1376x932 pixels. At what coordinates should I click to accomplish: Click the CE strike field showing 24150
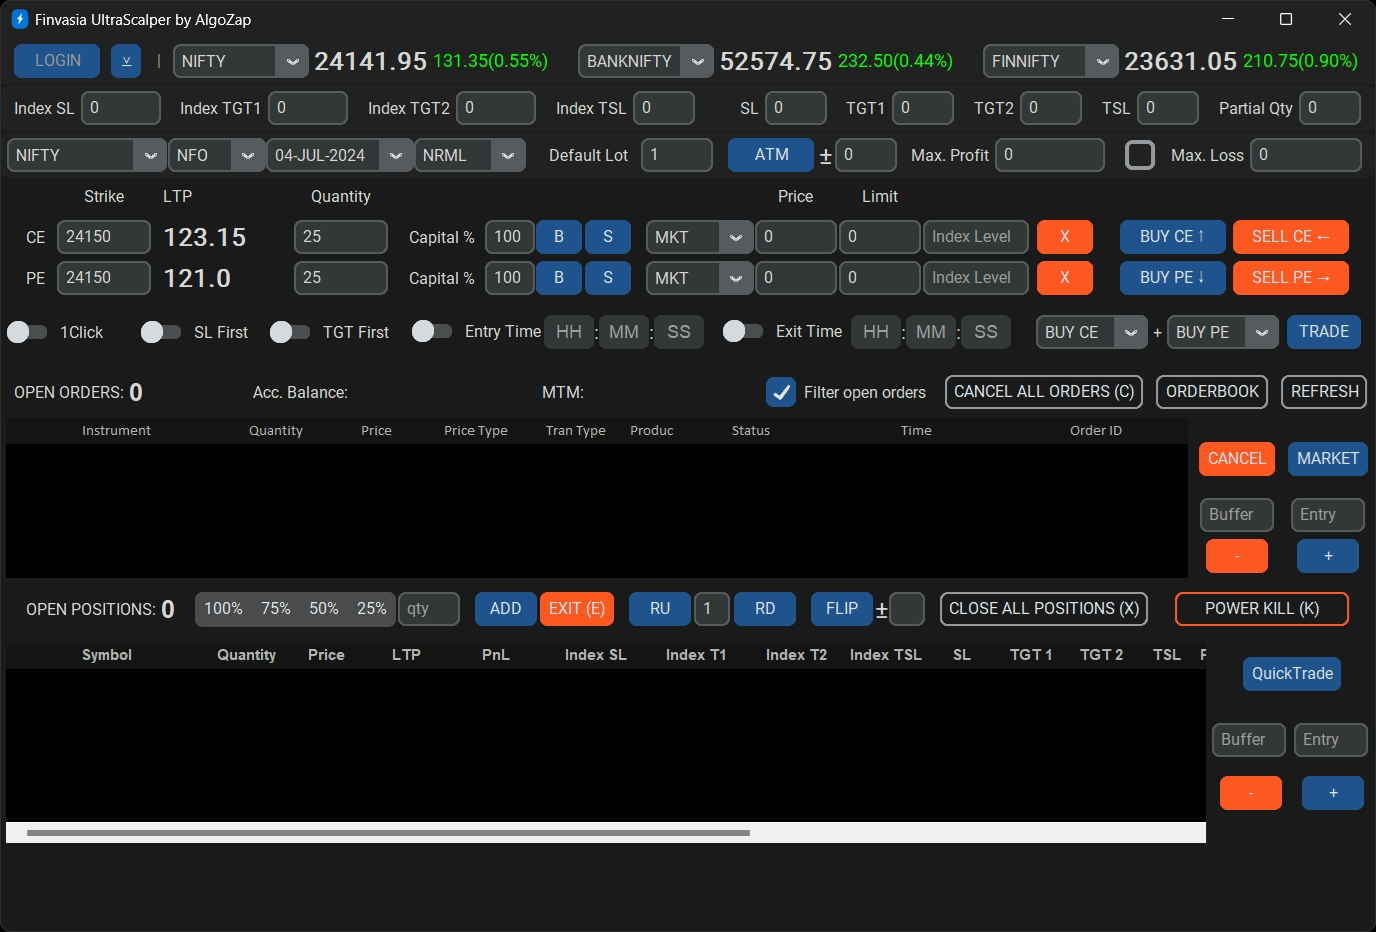point(104,237)
